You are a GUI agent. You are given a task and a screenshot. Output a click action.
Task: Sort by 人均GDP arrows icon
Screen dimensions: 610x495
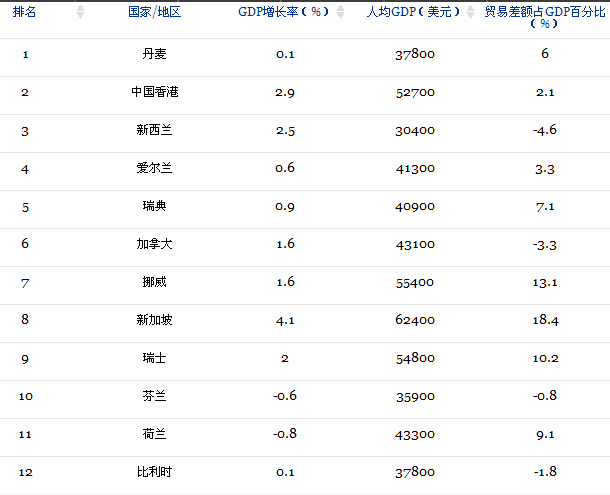(470, 12)
